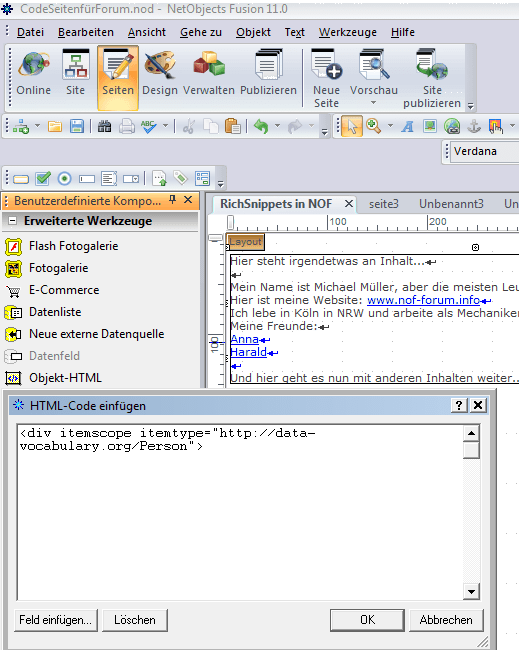Click the paste clipboard icon
This screenshot has height=650, width=519.
click(x=233, y=126)
